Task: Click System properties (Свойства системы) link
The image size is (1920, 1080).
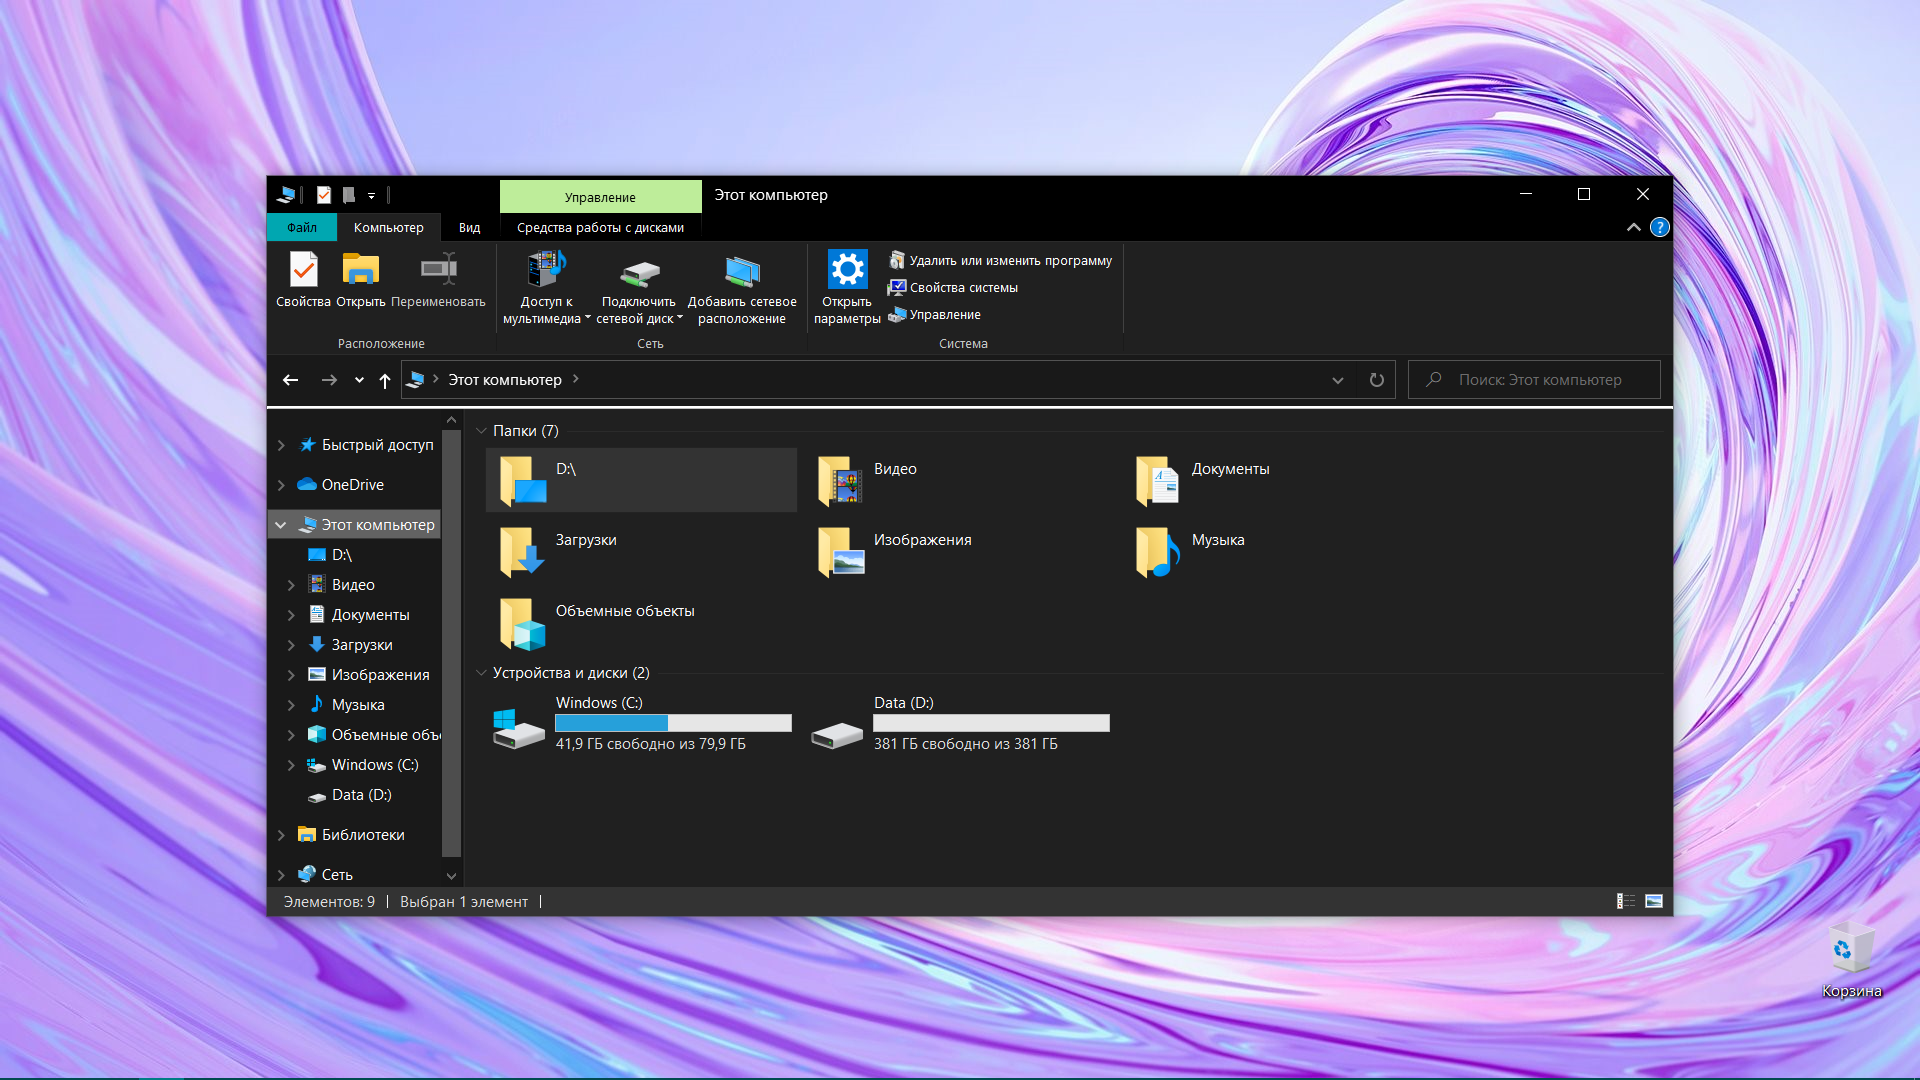Action: (963, 288)
